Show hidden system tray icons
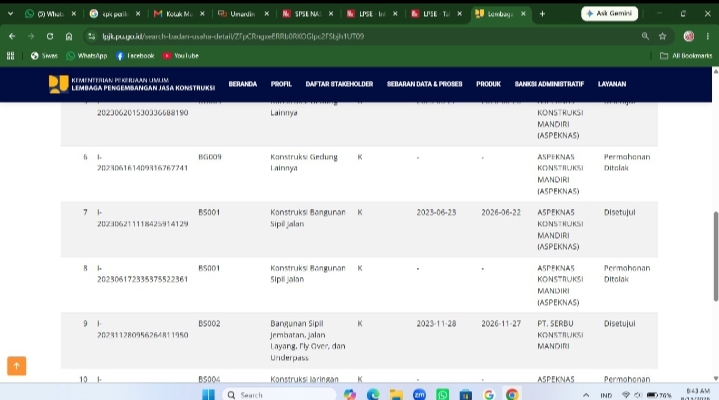 coord(586,395)
